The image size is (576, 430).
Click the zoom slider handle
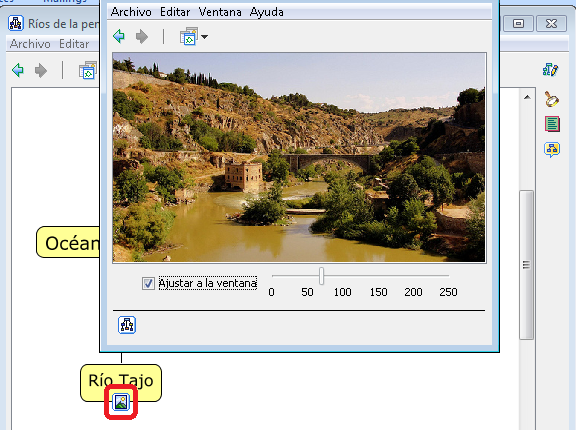(321, 276)
